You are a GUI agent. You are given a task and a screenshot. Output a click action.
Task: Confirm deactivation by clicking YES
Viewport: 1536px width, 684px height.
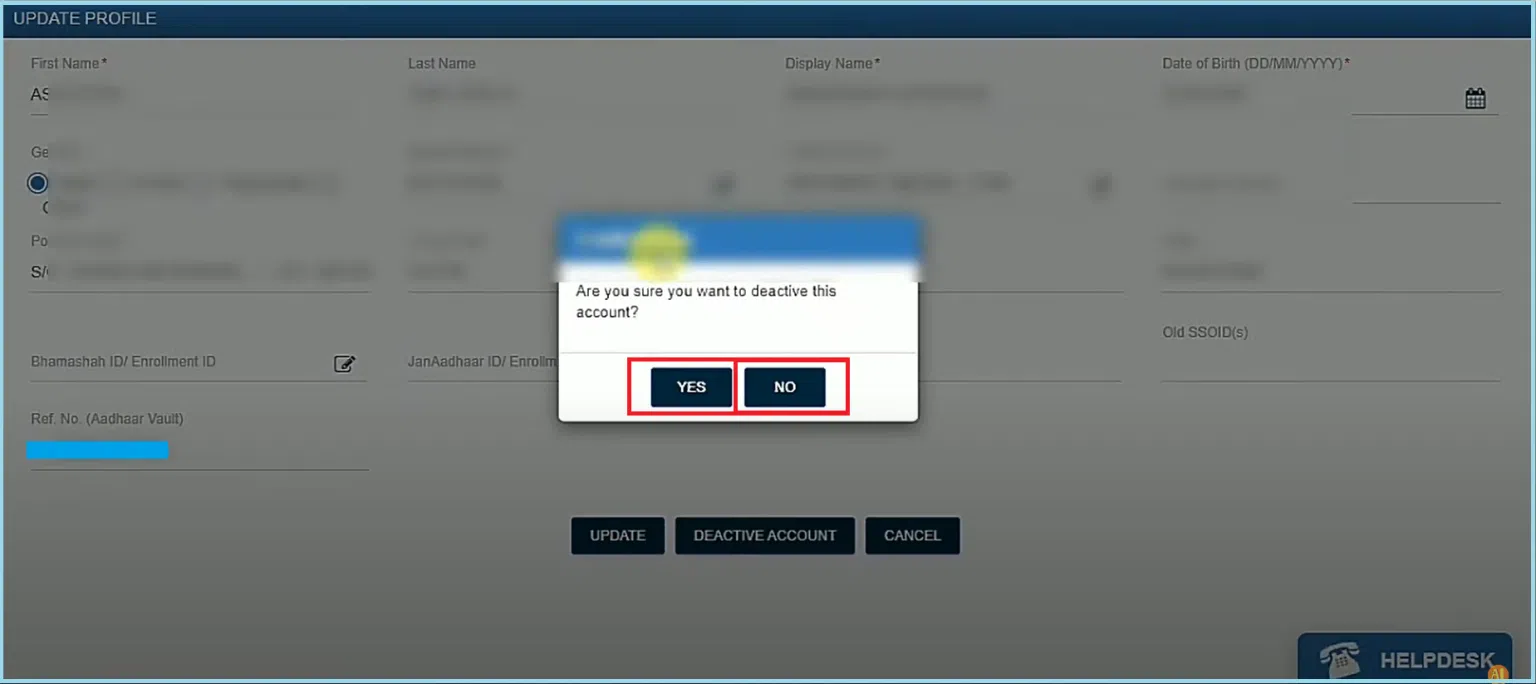click(x=692, y=387)
